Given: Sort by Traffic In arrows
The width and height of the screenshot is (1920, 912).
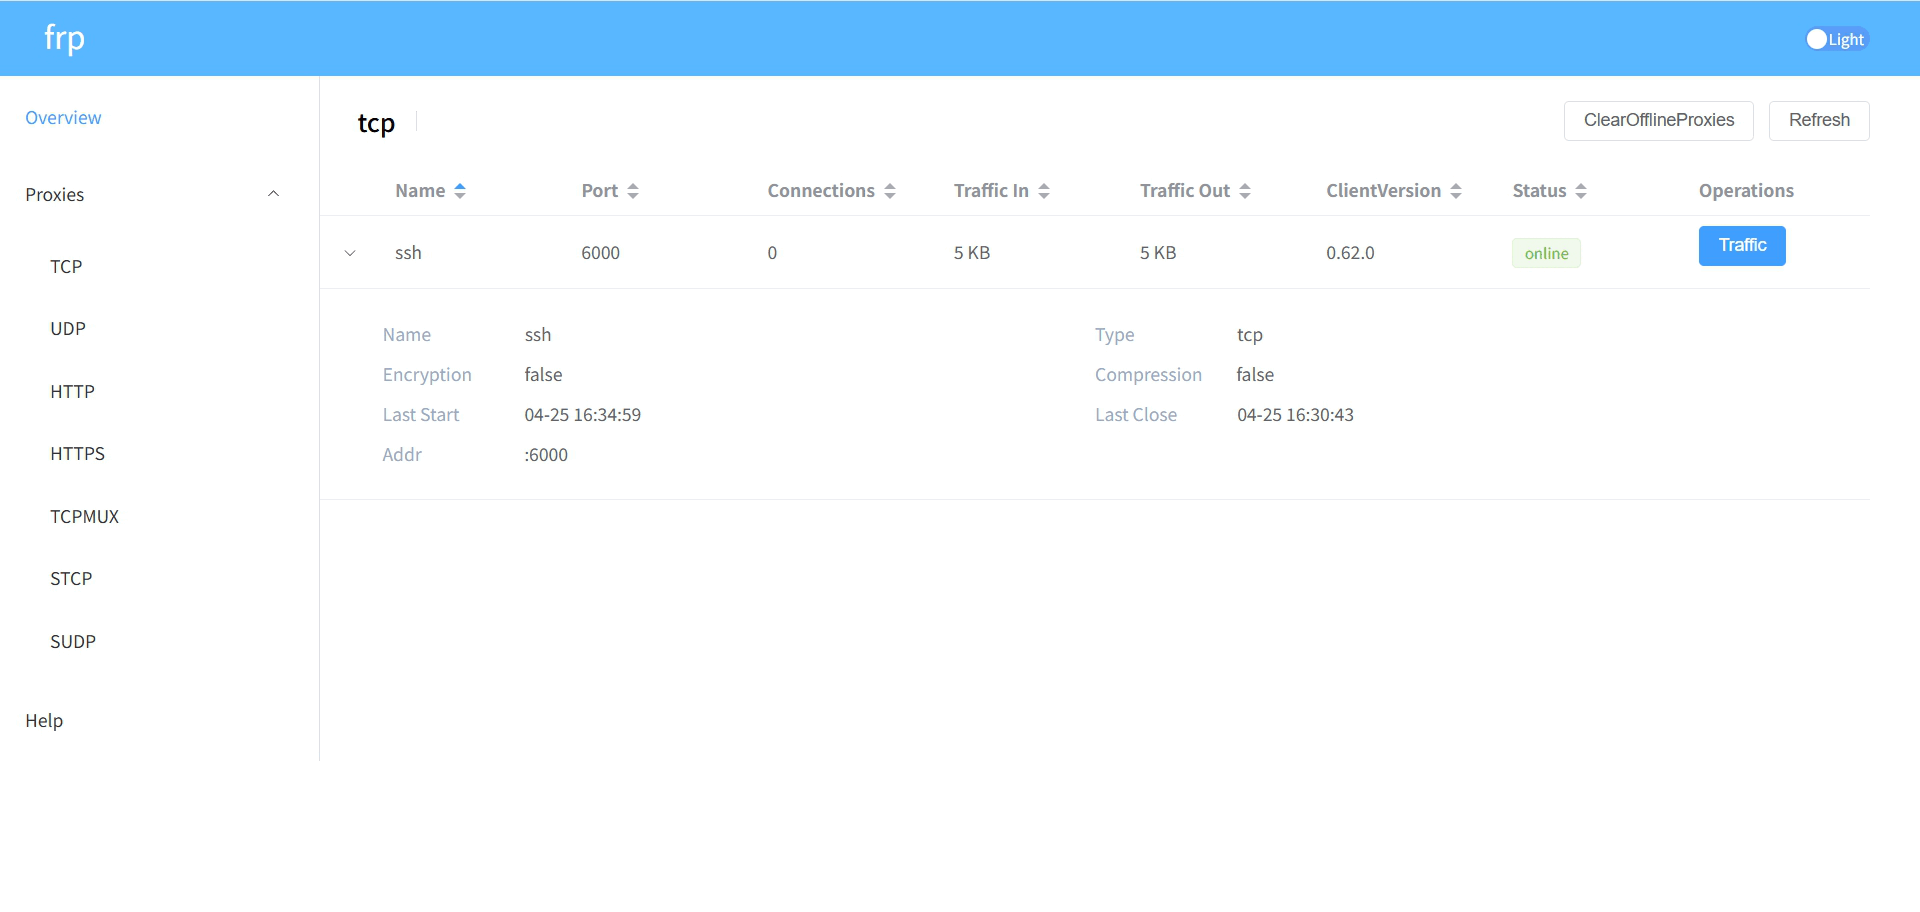Looking at the screenshot, I should pyautogui.click(x=1043, y=191).
